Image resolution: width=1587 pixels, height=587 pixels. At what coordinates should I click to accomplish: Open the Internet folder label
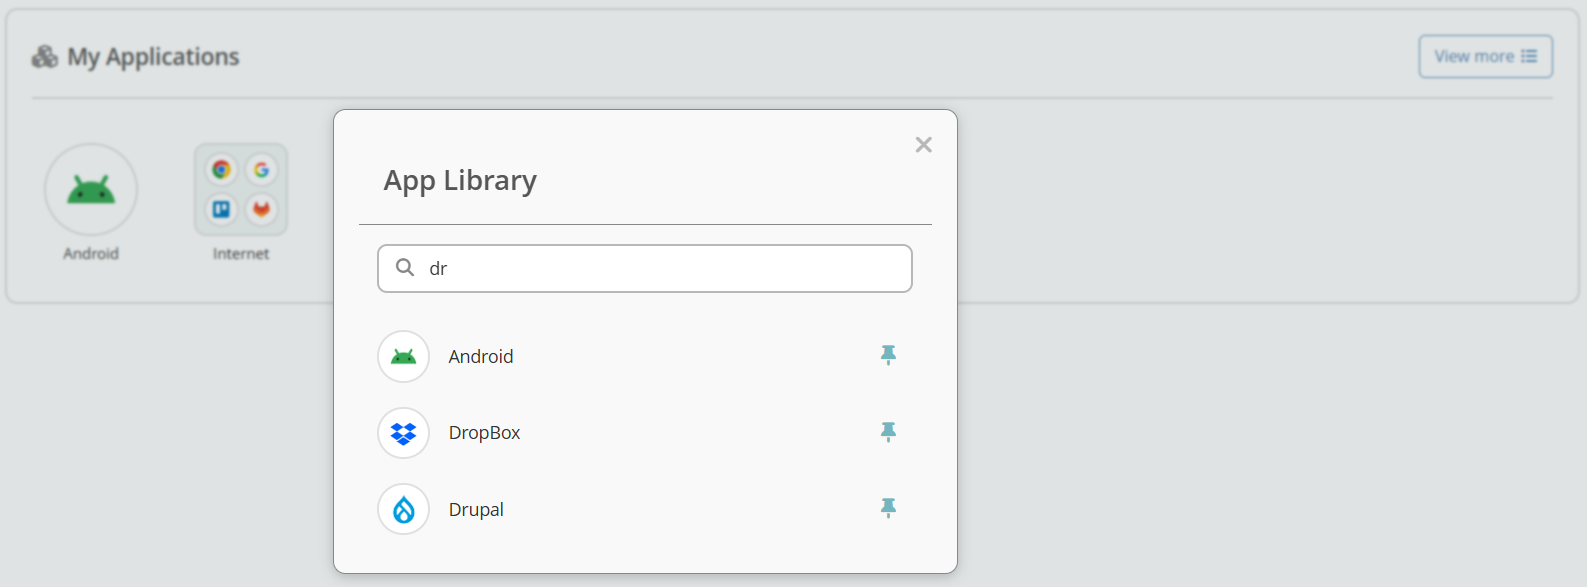pyautogui.click(x=241, y=254)
